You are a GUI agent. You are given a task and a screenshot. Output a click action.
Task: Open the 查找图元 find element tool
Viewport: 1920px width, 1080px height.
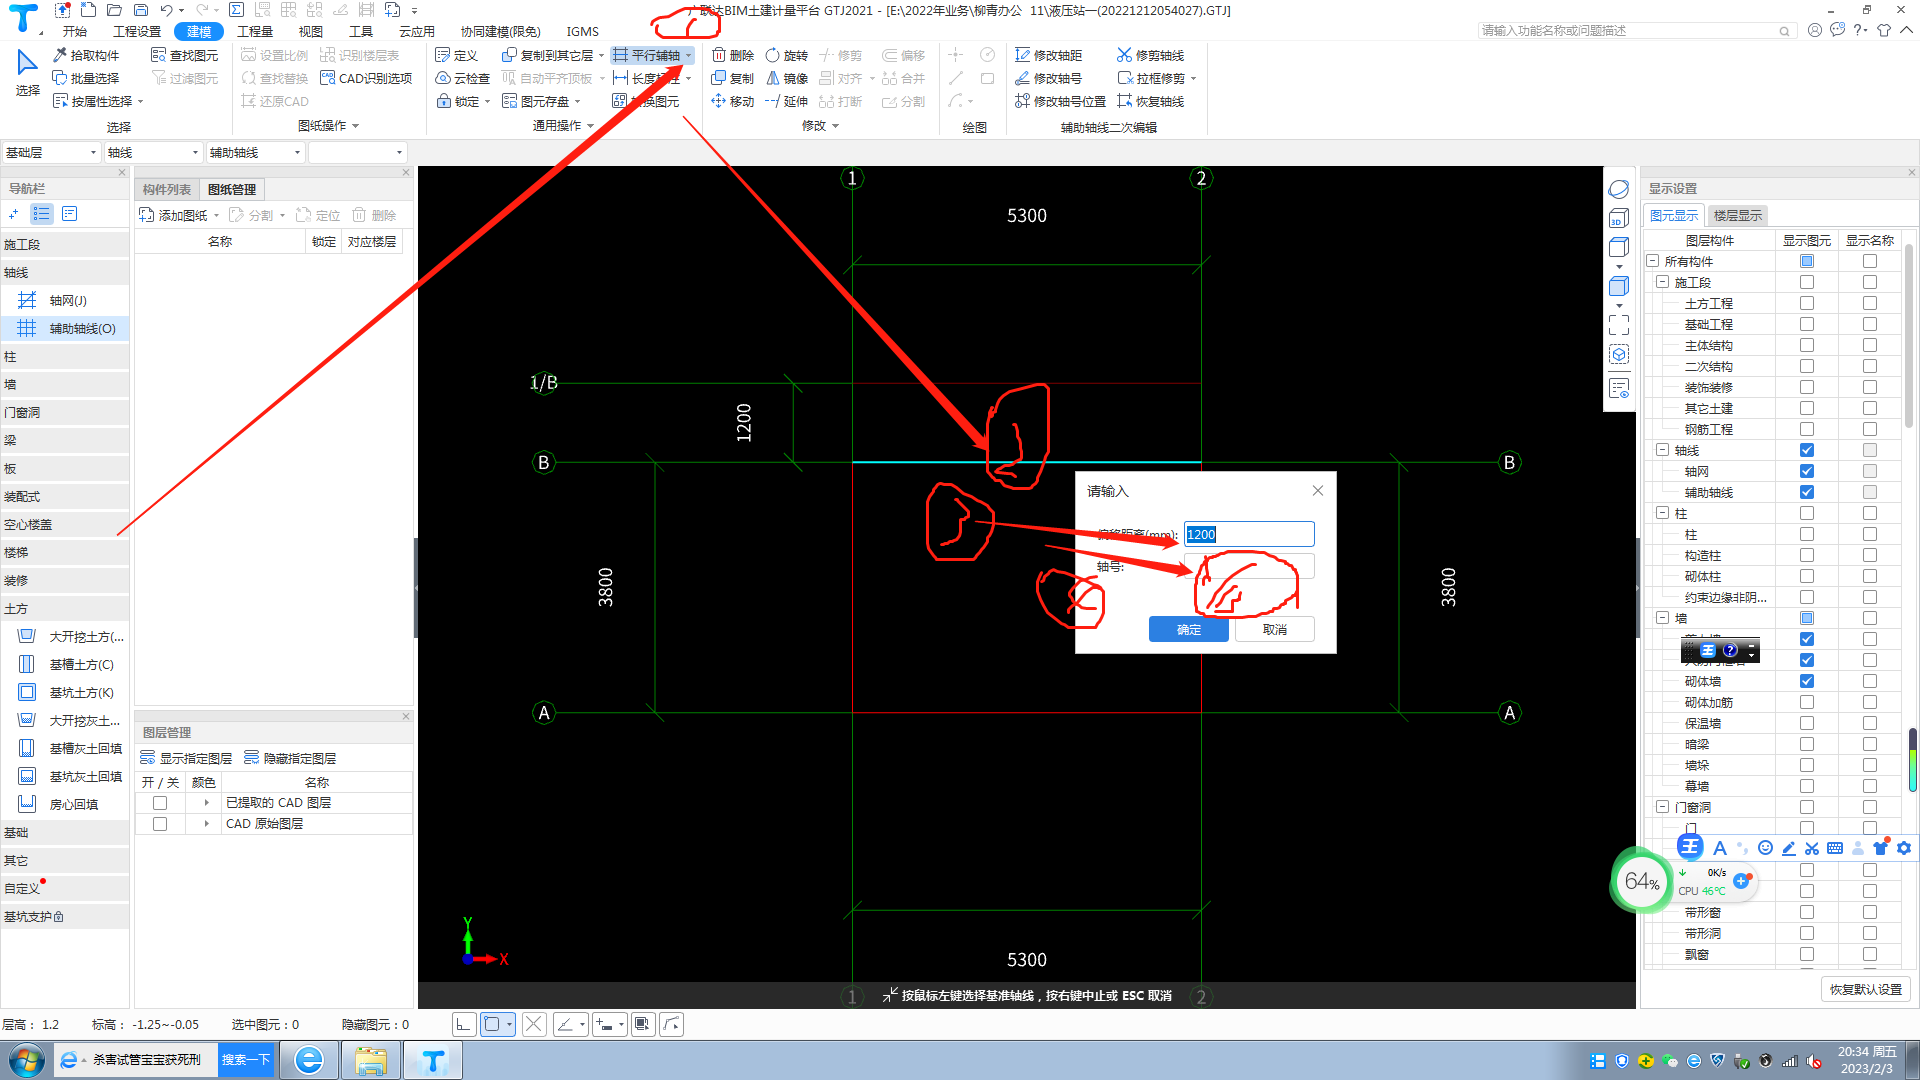coord(184,55)
